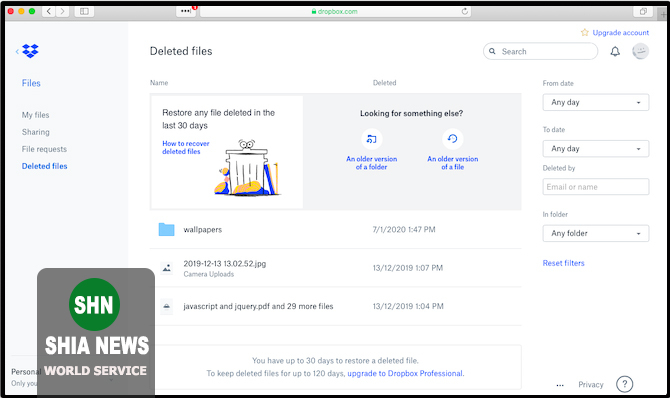The image size is (670, 398).
Task: Open the Files section in sidebar
Action: (x=31, y=83)
